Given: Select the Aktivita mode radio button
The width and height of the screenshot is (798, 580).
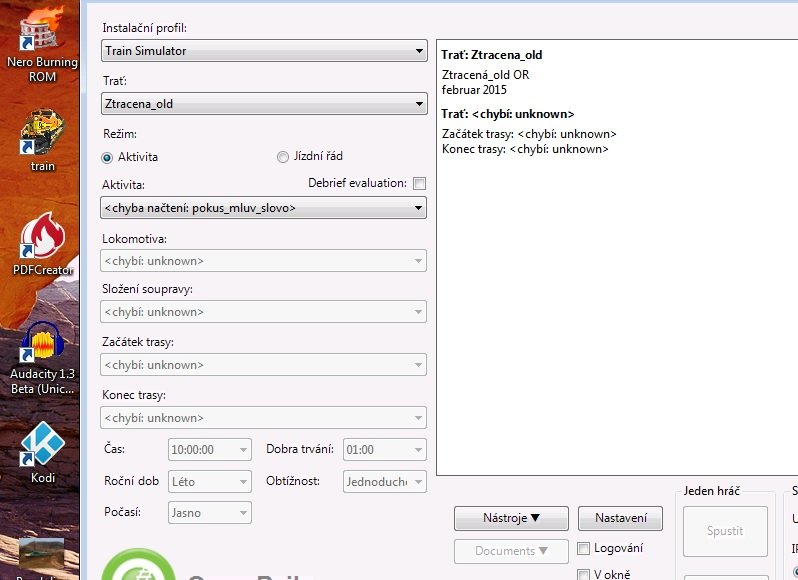Looking at the screenshot, I should click(x=108, y=157).
